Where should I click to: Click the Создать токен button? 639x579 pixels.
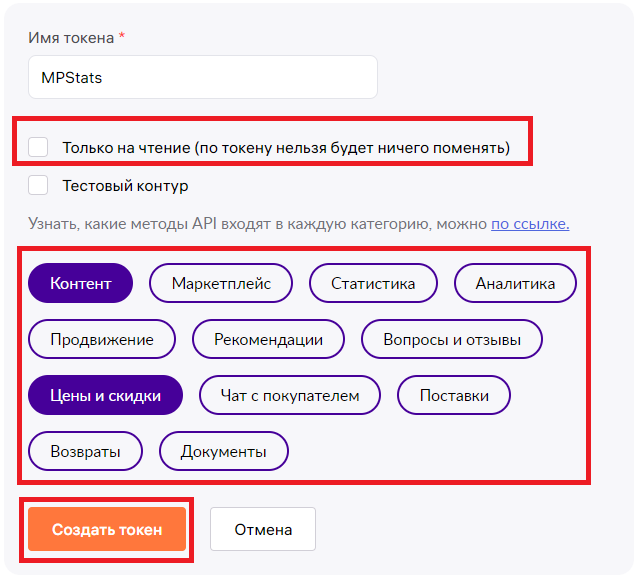click(x=107, y=529)
